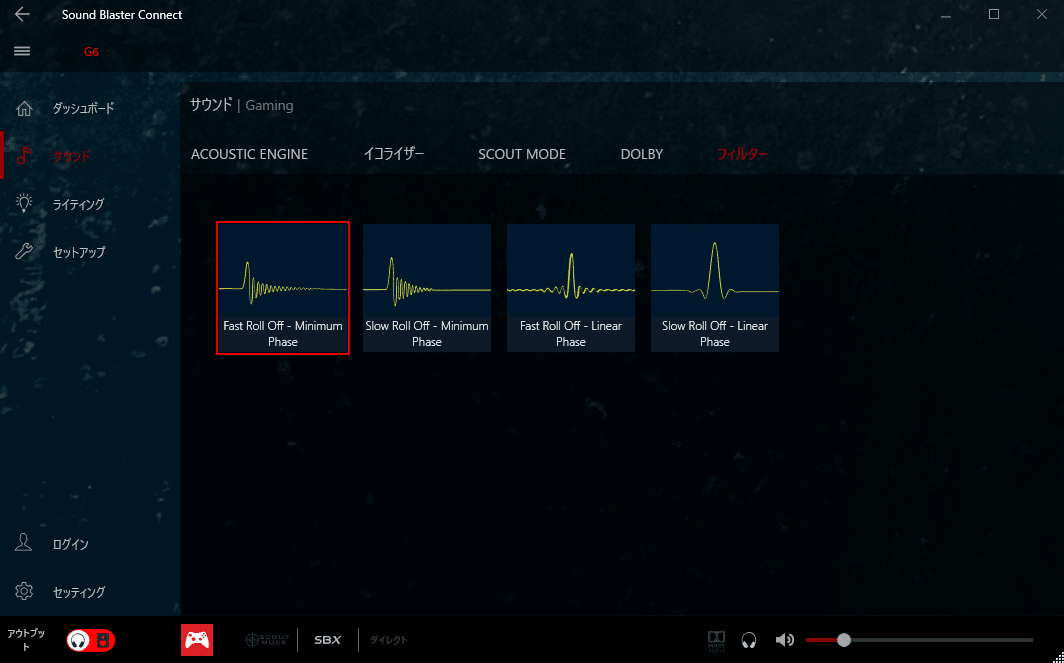Open the DOLBY tab
Viewport: 1064px width, 663px height.
pos(641,154)
